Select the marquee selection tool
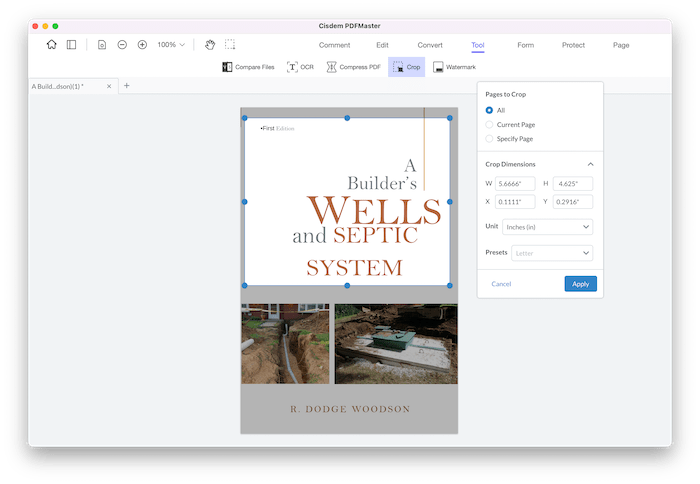The image size is (700, 484). pos(229,44)
